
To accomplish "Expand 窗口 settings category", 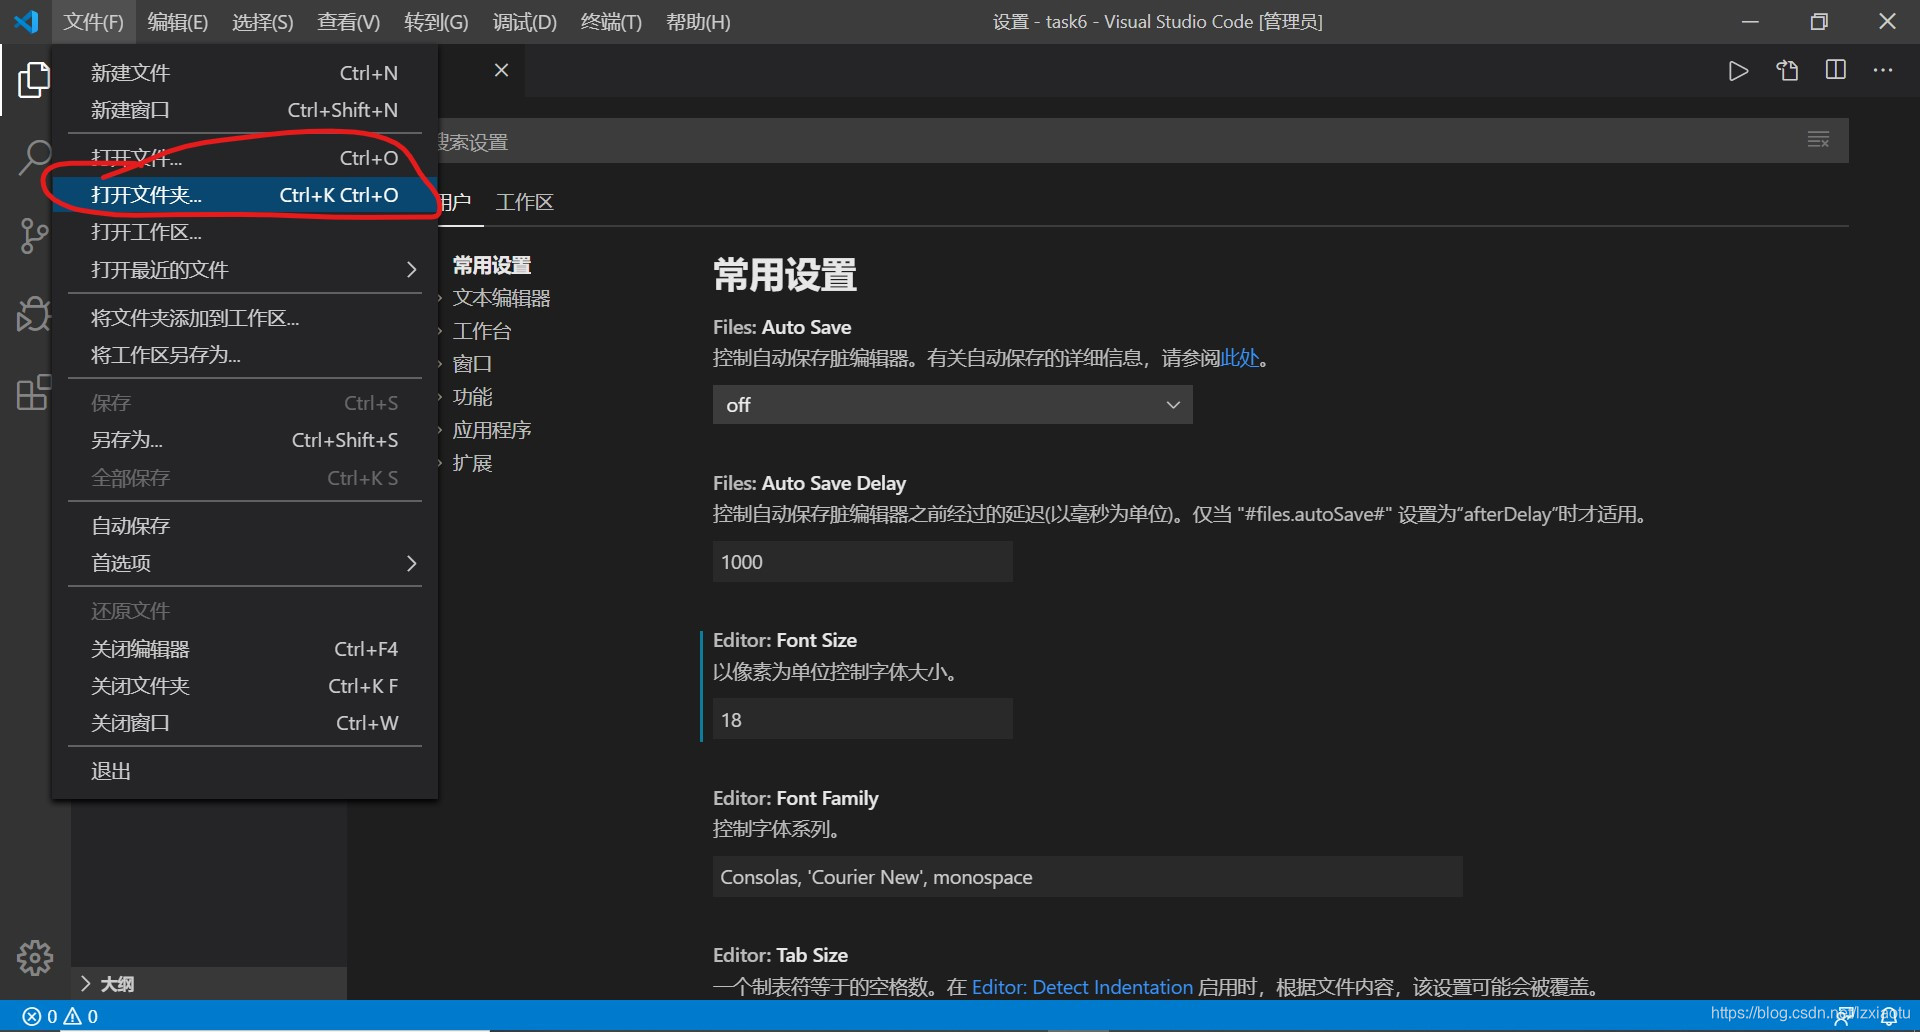I will (x=472, y=364).
